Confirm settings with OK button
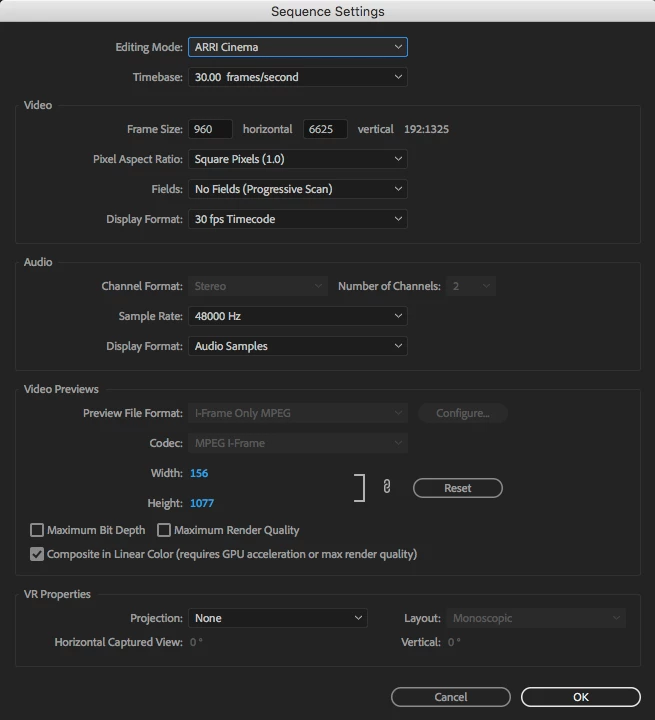The image size is (655, 720). [581, 697]
